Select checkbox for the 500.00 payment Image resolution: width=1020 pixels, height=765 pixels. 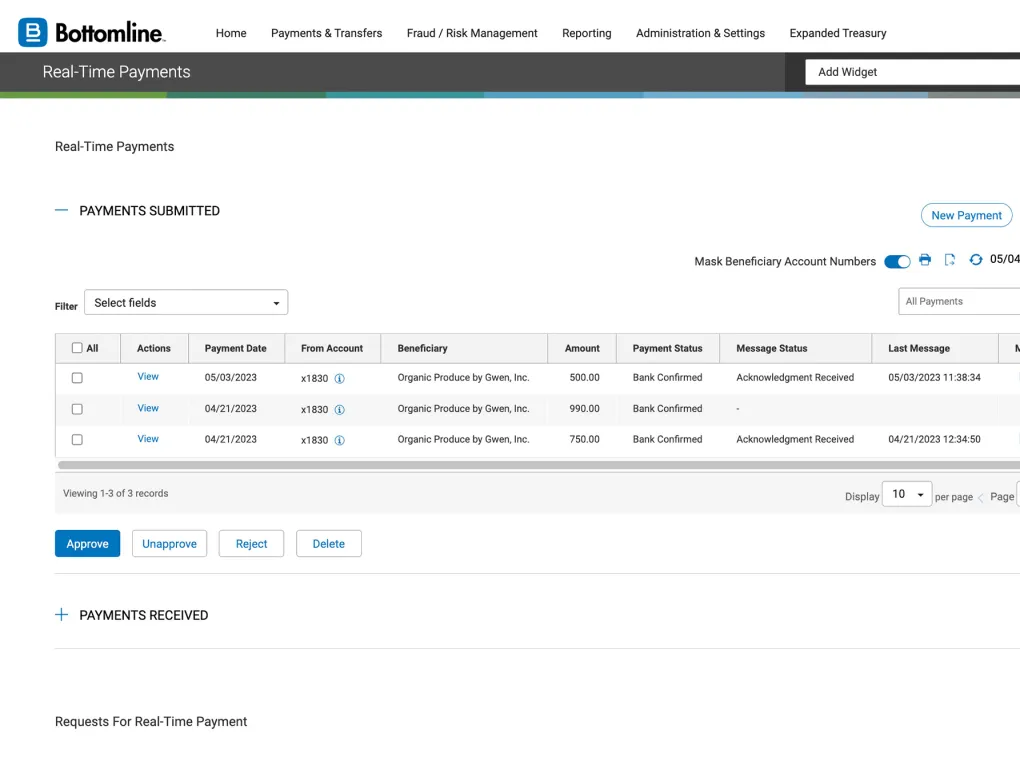click(77, 378)
